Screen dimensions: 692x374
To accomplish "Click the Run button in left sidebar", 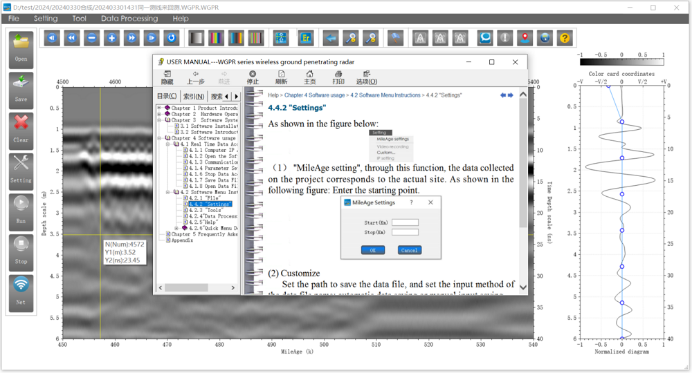I will pos(21,212).
